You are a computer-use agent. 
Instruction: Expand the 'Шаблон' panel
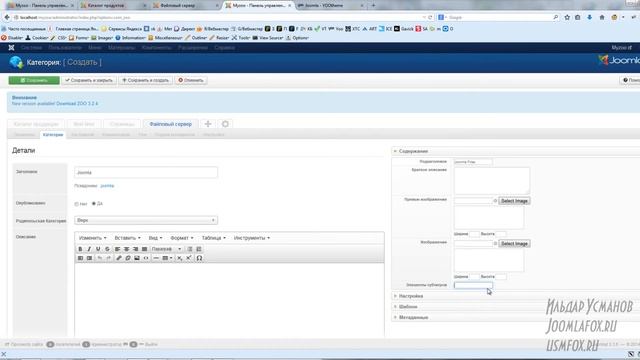point(408,307)
